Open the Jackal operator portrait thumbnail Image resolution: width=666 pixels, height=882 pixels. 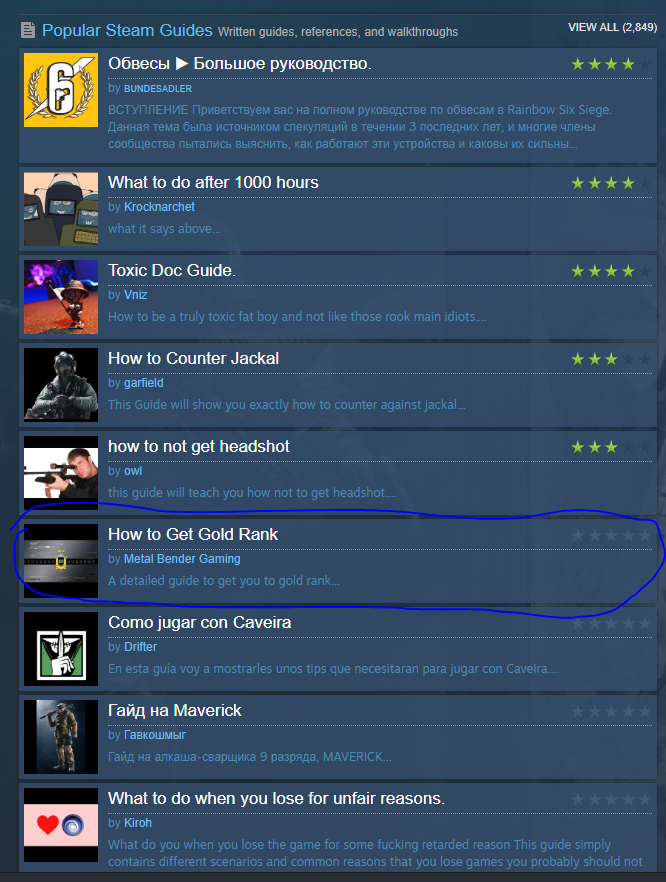tap(61, 385)
